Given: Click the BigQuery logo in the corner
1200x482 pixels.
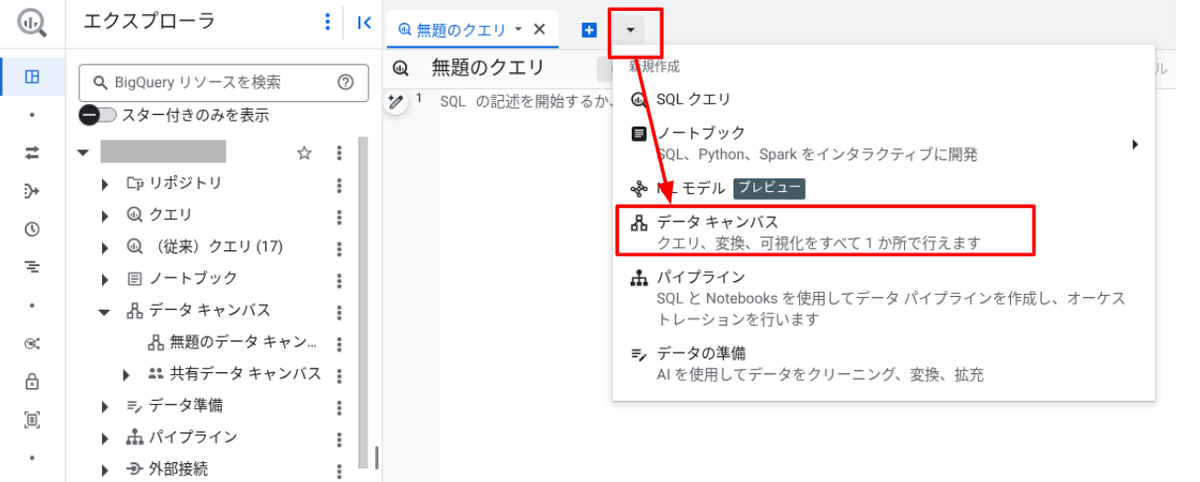Looking at the screenshot, I should (31, 23).
